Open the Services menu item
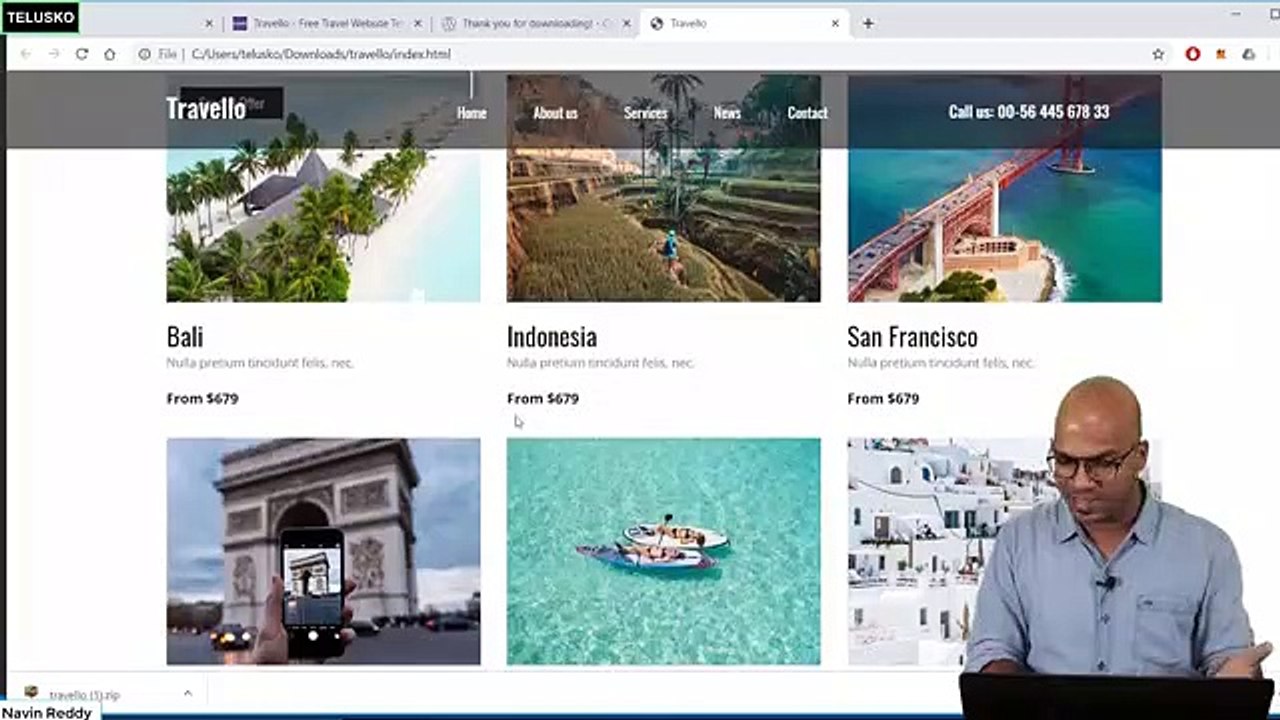This screenshot has height=720, width=1280. pos(646,113)
